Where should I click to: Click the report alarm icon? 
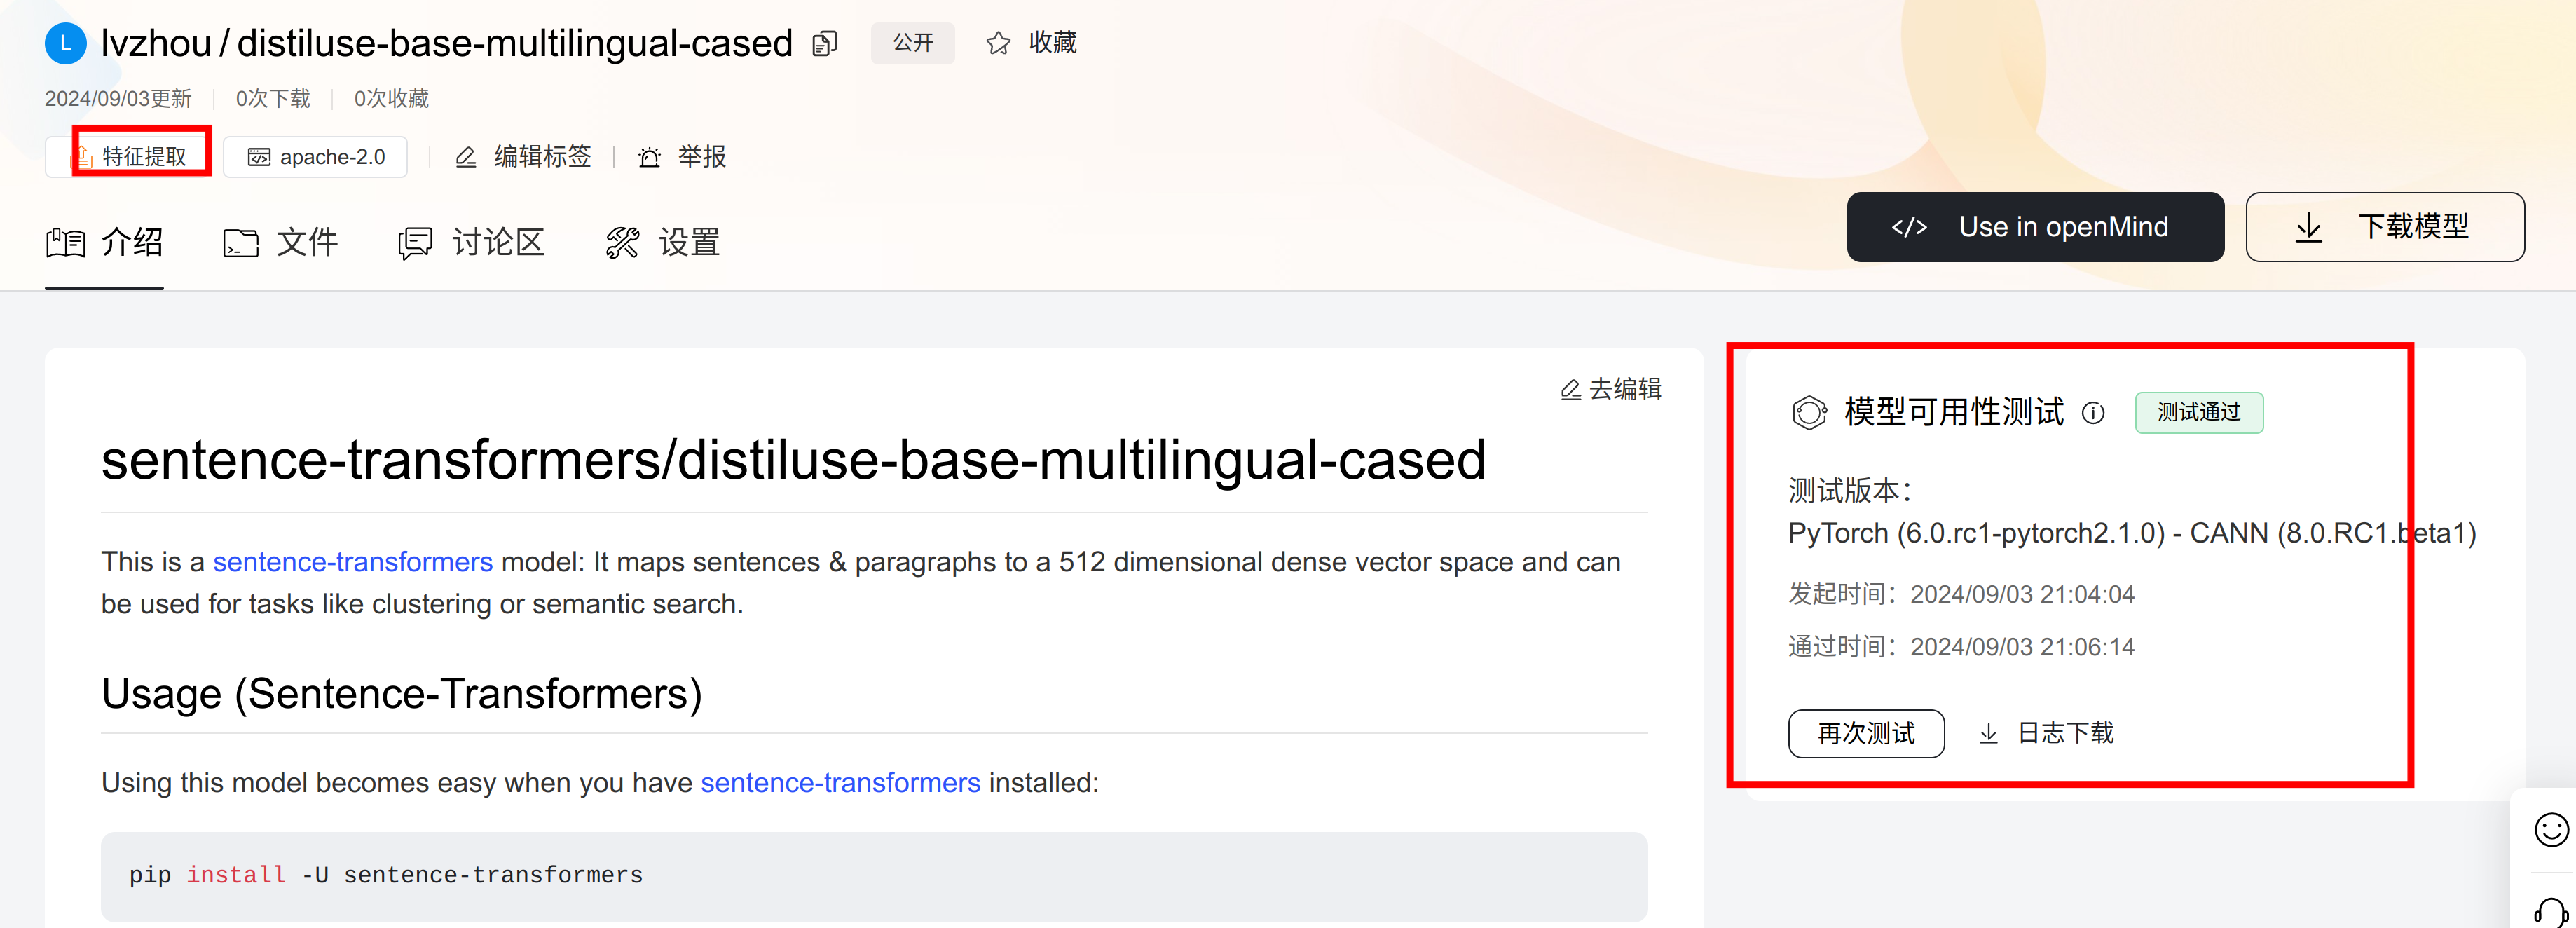tap(650, 158)
